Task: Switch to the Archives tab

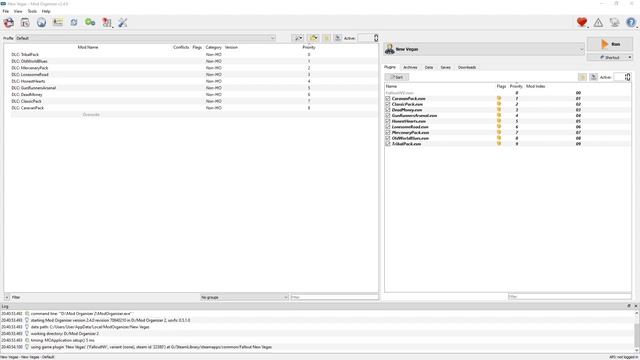Action: point(410,67)
